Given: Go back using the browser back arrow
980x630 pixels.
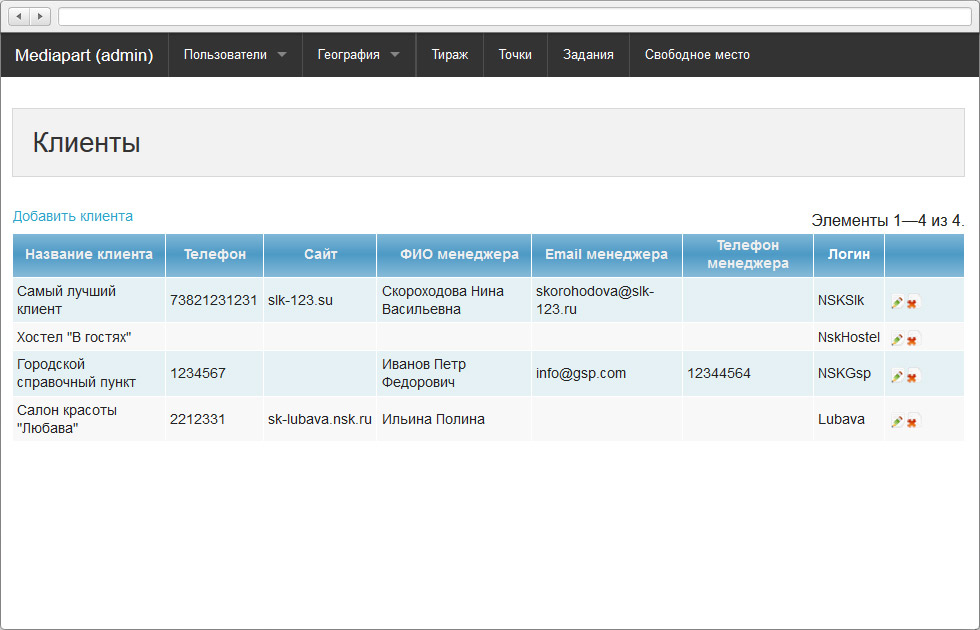Looking at the screenshot, I should [19, 16].
